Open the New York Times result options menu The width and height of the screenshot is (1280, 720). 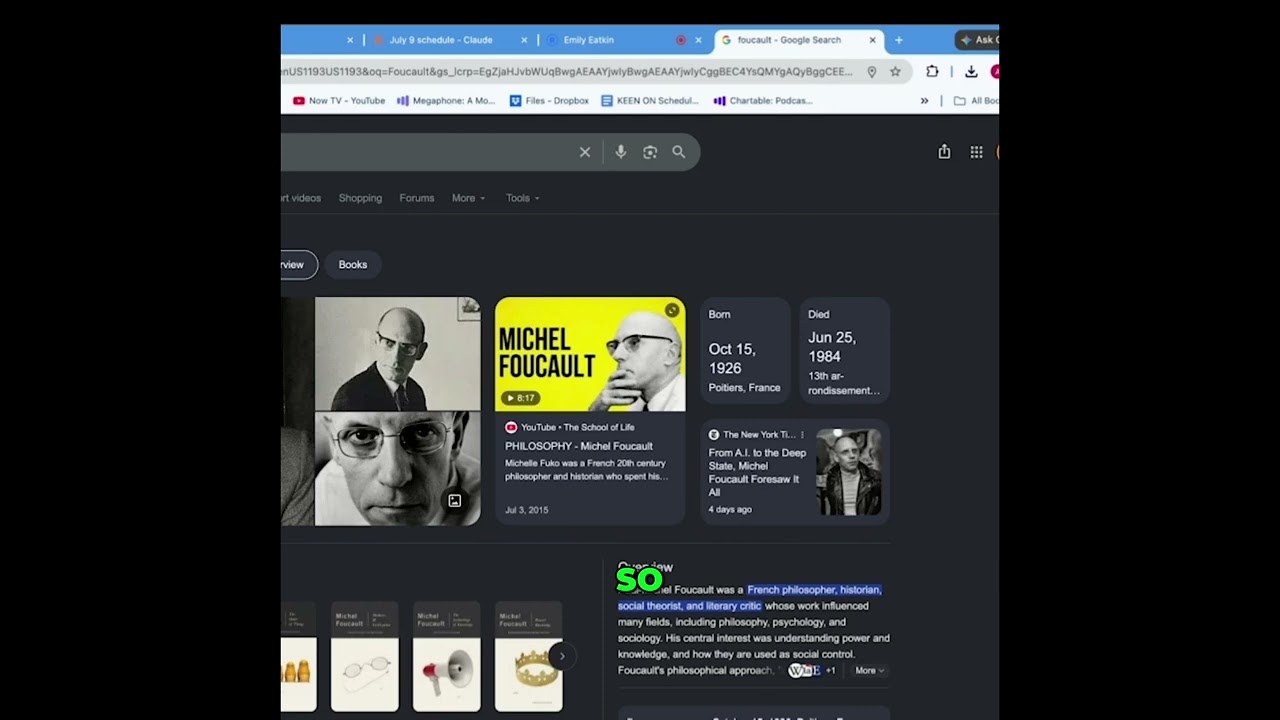pyautogui.click(x=802, y=435)
